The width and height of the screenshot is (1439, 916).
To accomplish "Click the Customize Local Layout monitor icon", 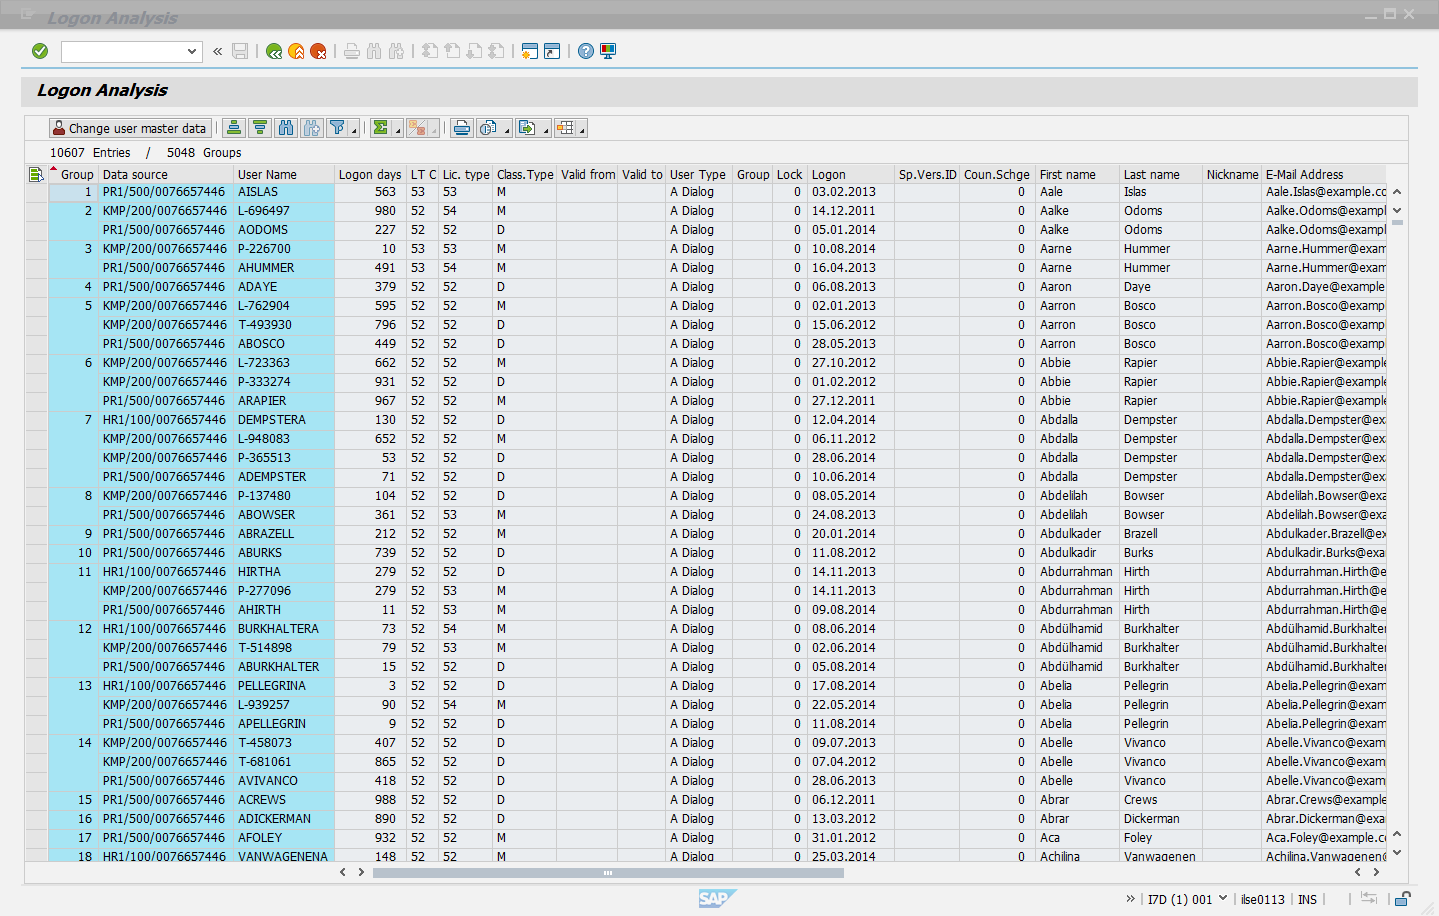I will 608,51.
